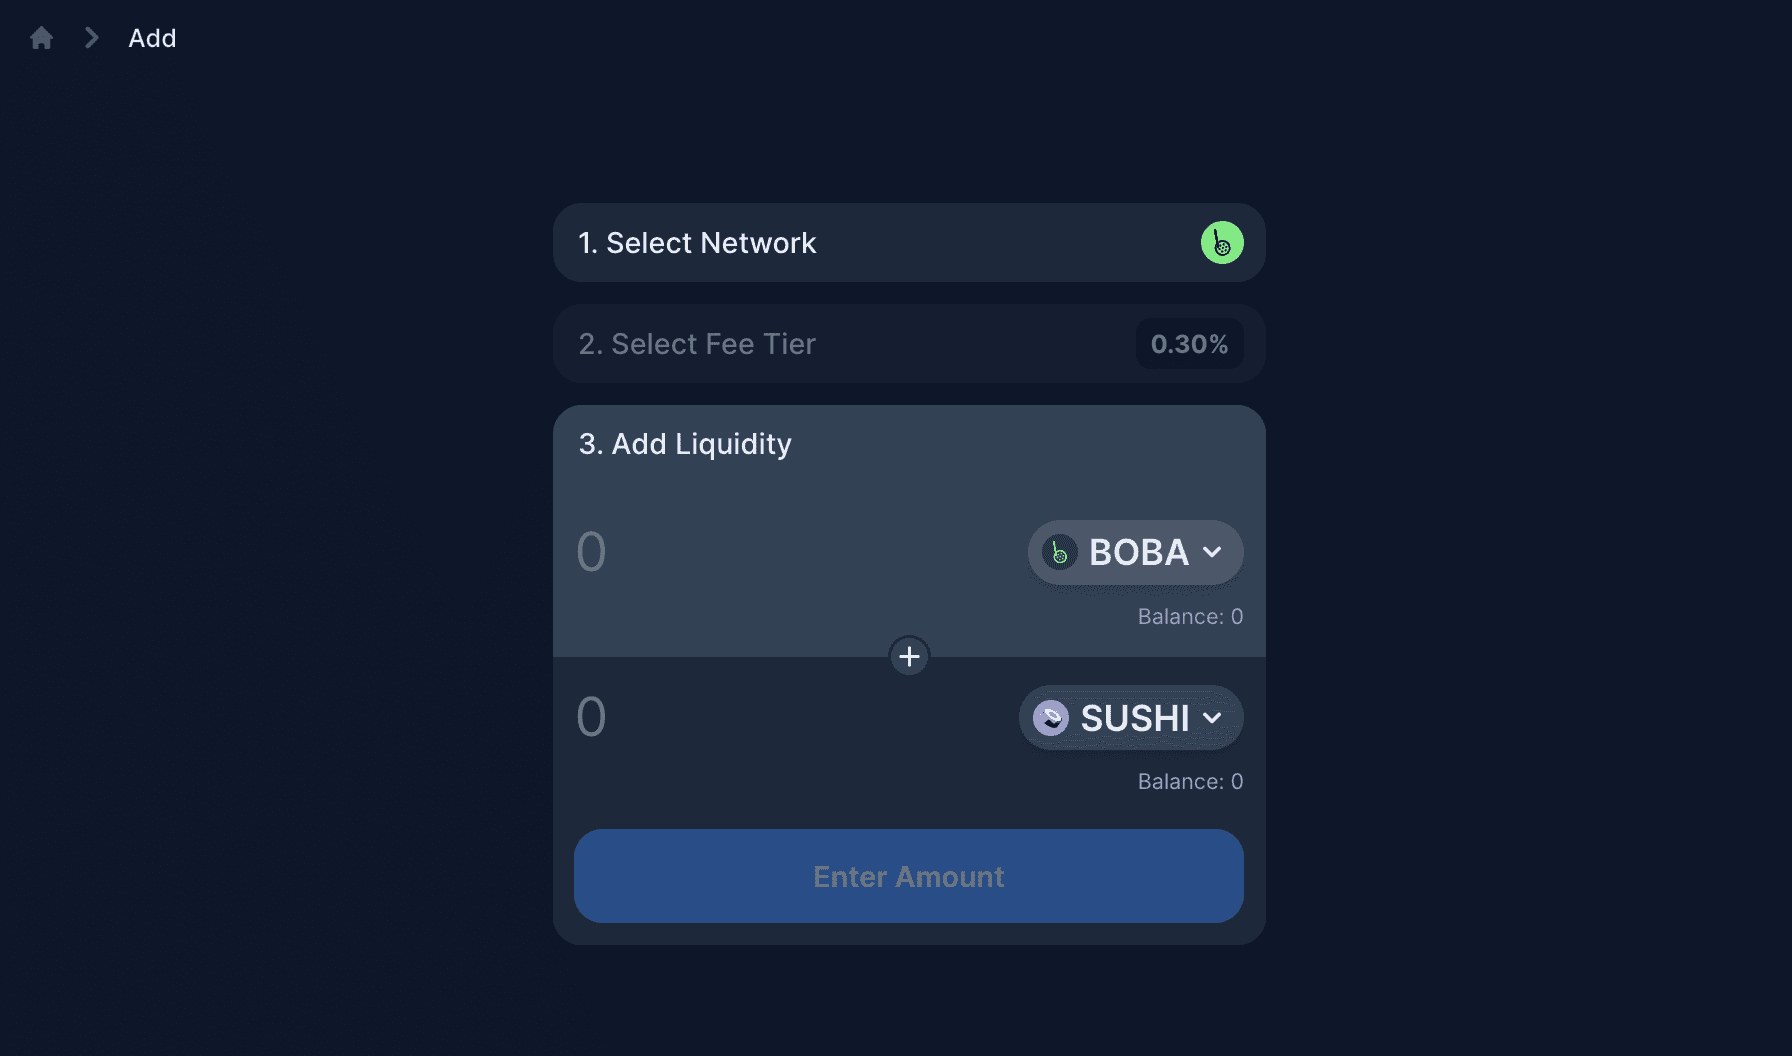Click the plus icon between token fields
The image size is (1792, 1056).
(909, 656)
